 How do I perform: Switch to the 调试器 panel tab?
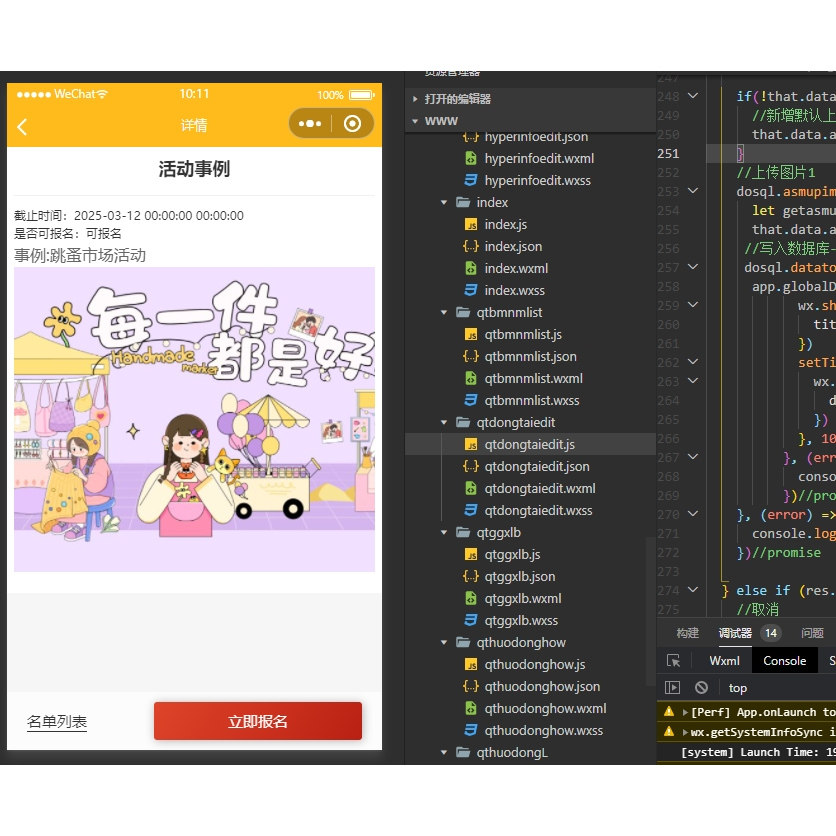coord(735,633)
